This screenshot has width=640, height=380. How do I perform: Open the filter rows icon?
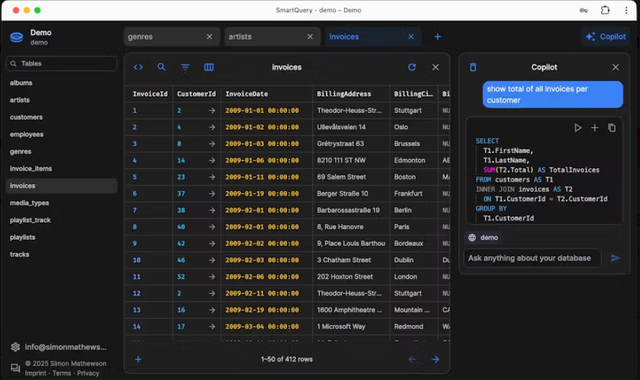(x=185, y=67)
